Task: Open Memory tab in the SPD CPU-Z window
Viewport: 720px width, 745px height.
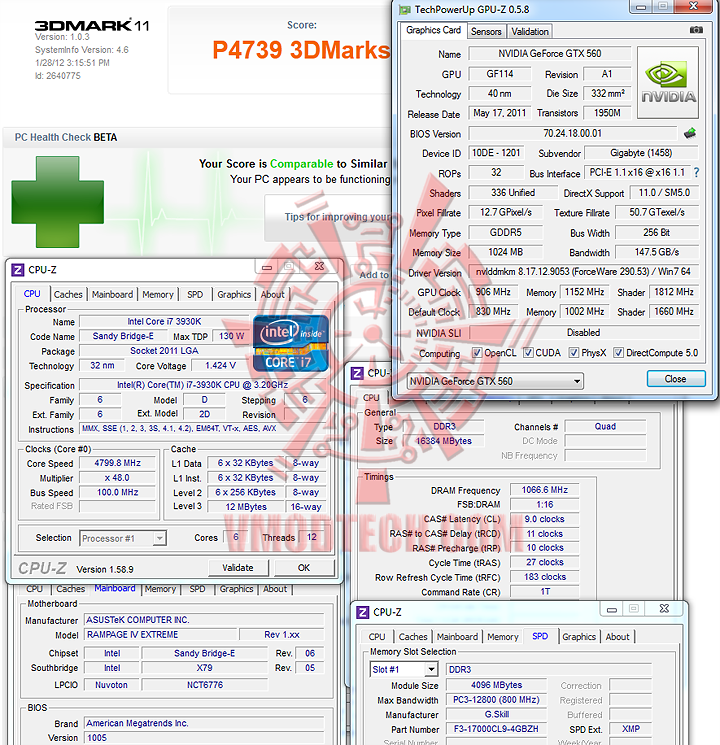Action: pos(503,637)
